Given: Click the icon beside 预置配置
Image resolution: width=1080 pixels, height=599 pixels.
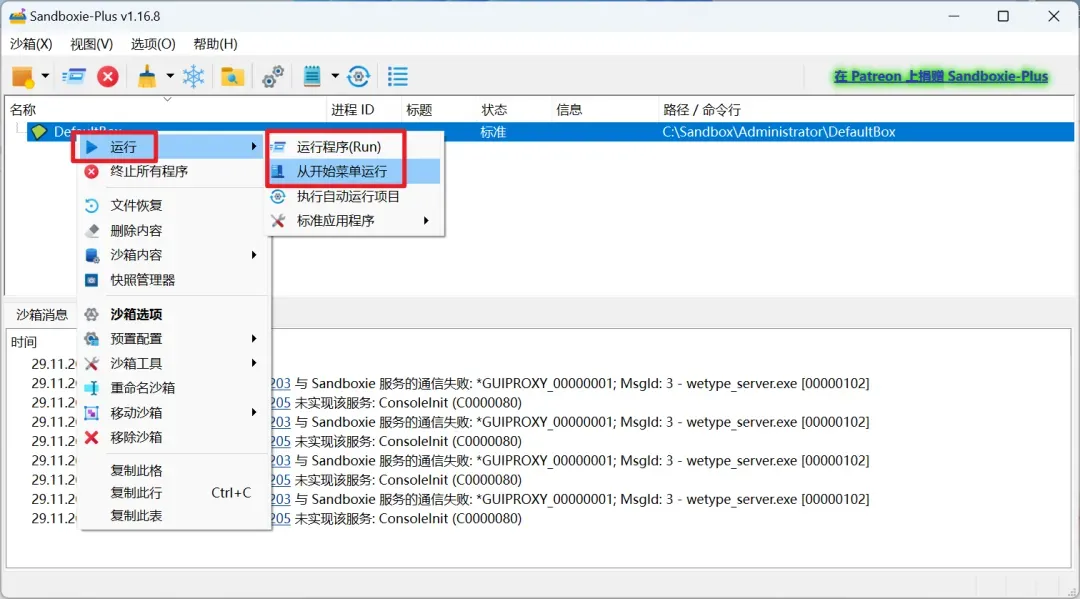Looking at the screenshot, I should coord(92,339).
